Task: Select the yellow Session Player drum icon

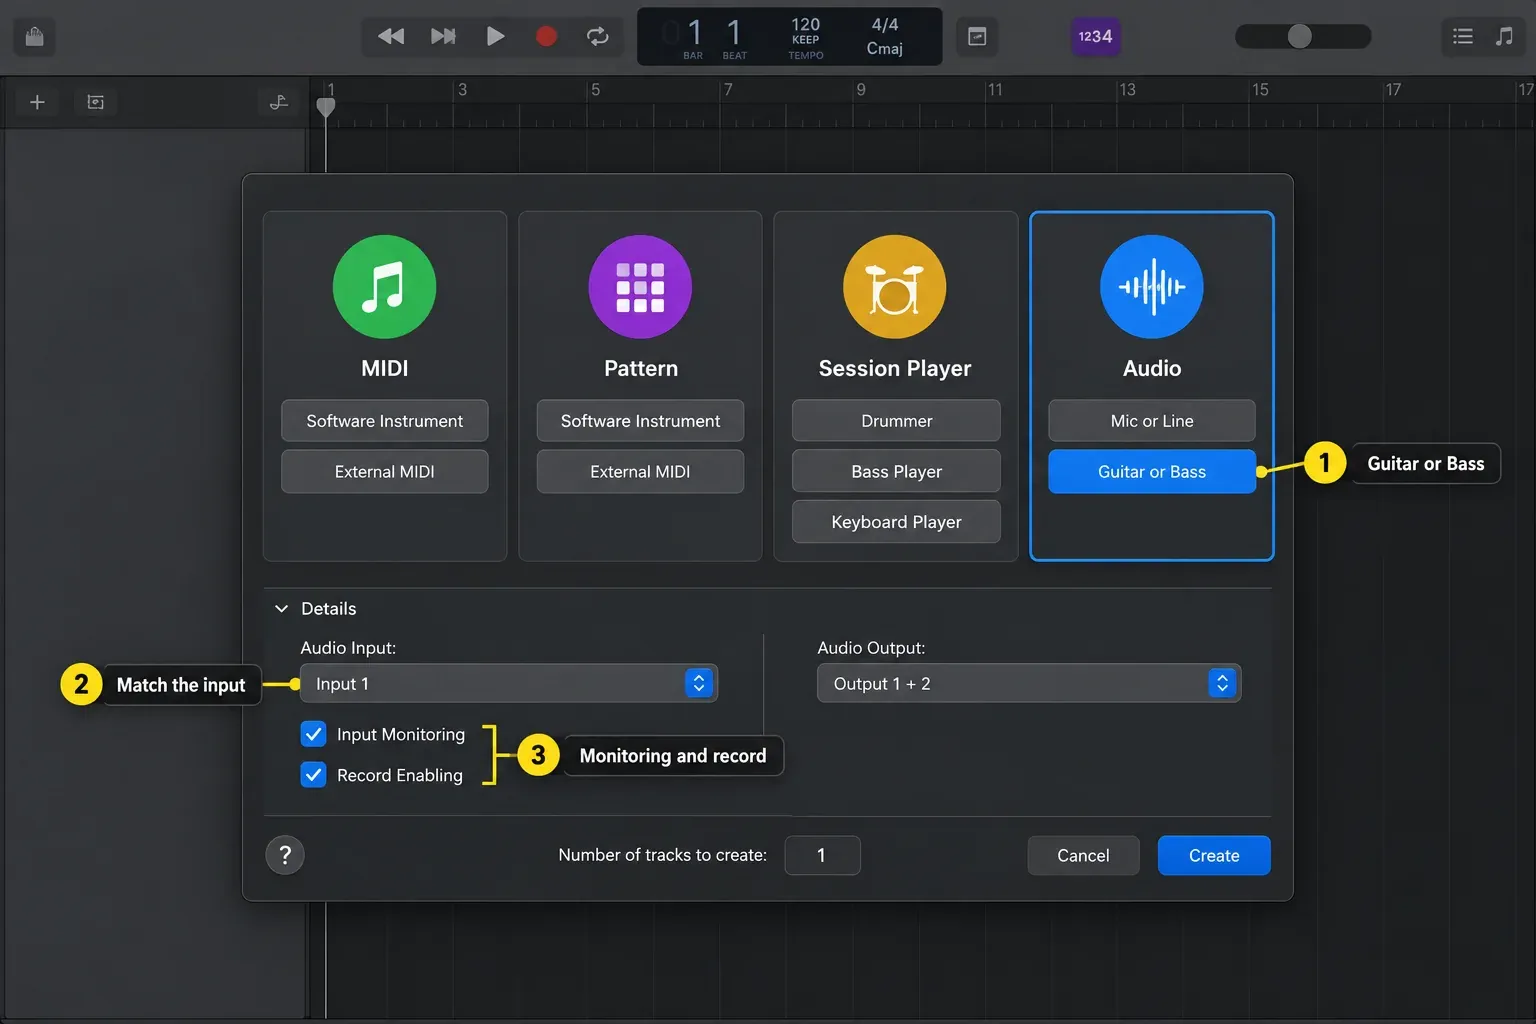Action: pyautogui.click(x=895, y=287)
